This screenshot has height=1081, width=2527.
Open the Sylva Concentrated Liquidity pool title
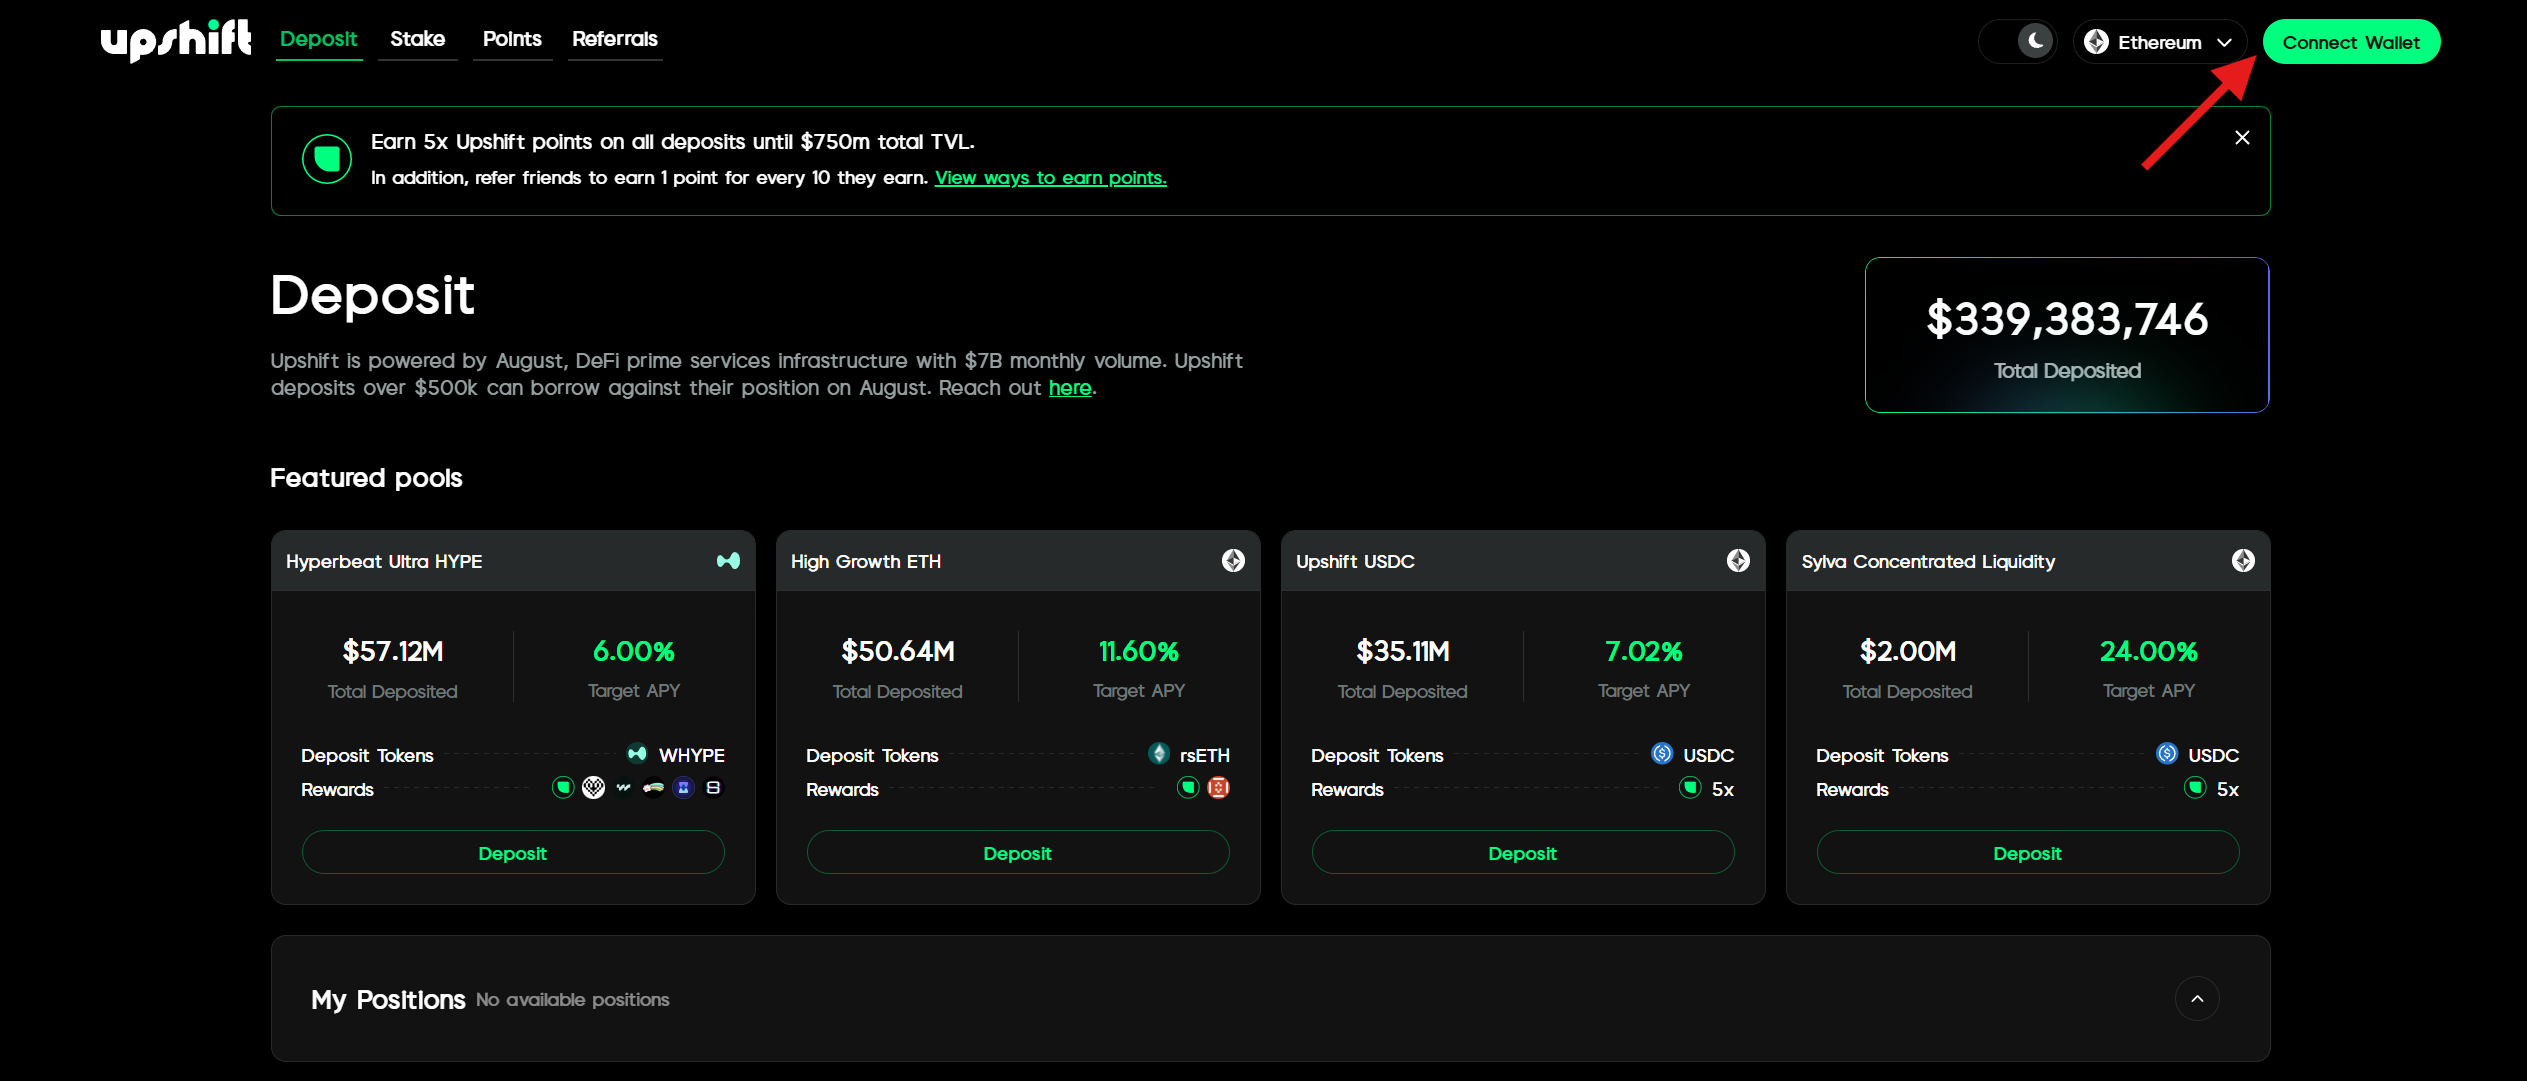(1928, 562)
